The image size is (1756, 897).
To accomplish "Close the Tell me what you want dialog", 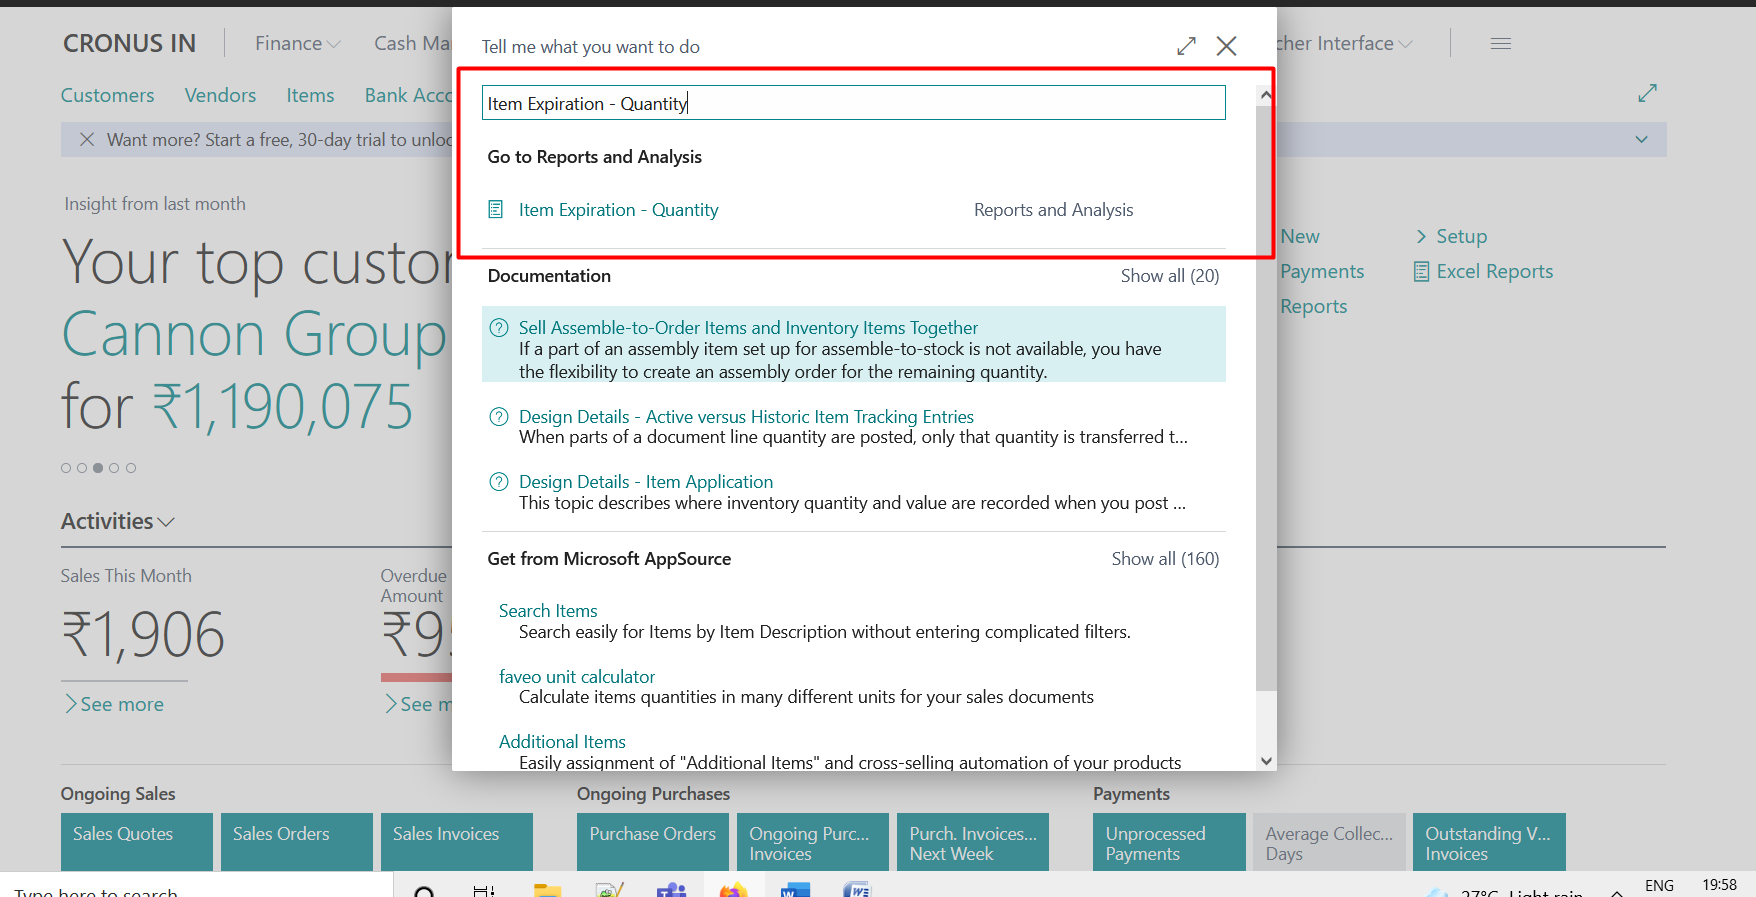I will pos(1226,46).
